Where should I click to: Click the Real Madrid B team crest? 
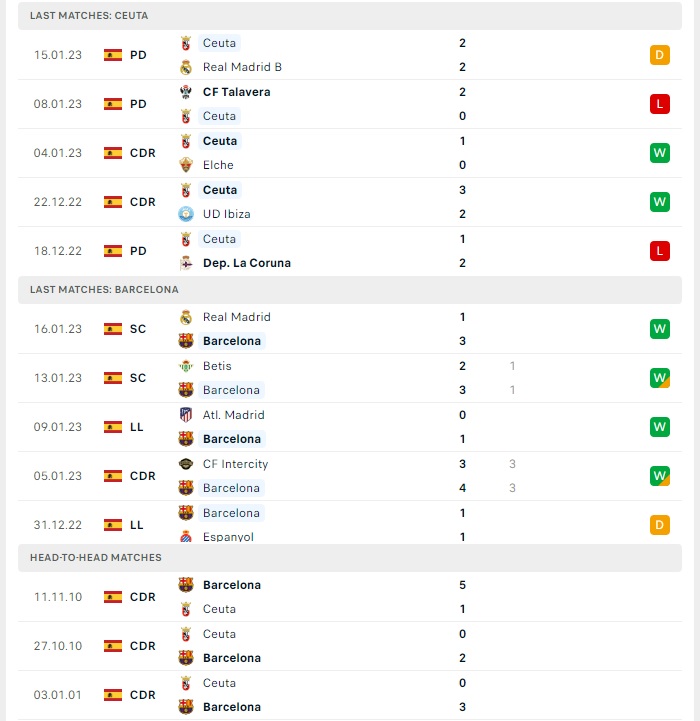(186, 67)
